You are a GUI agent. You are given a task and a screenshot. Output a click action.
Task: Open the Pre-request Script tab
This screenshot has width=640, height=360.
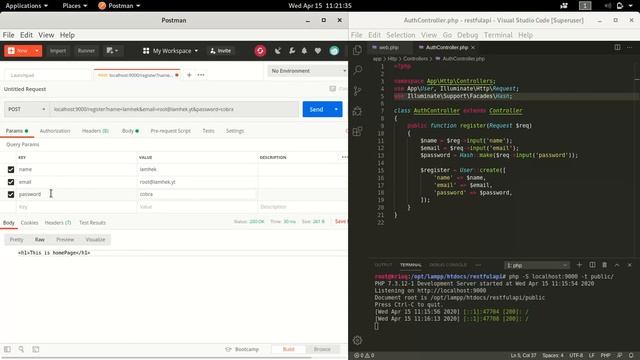pyautogui.click(x=170, y=131)
